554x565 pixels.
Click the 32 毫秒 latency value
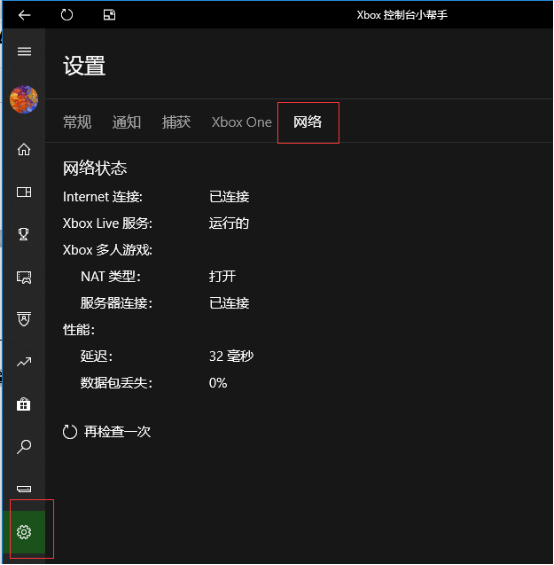pos(231,356)
